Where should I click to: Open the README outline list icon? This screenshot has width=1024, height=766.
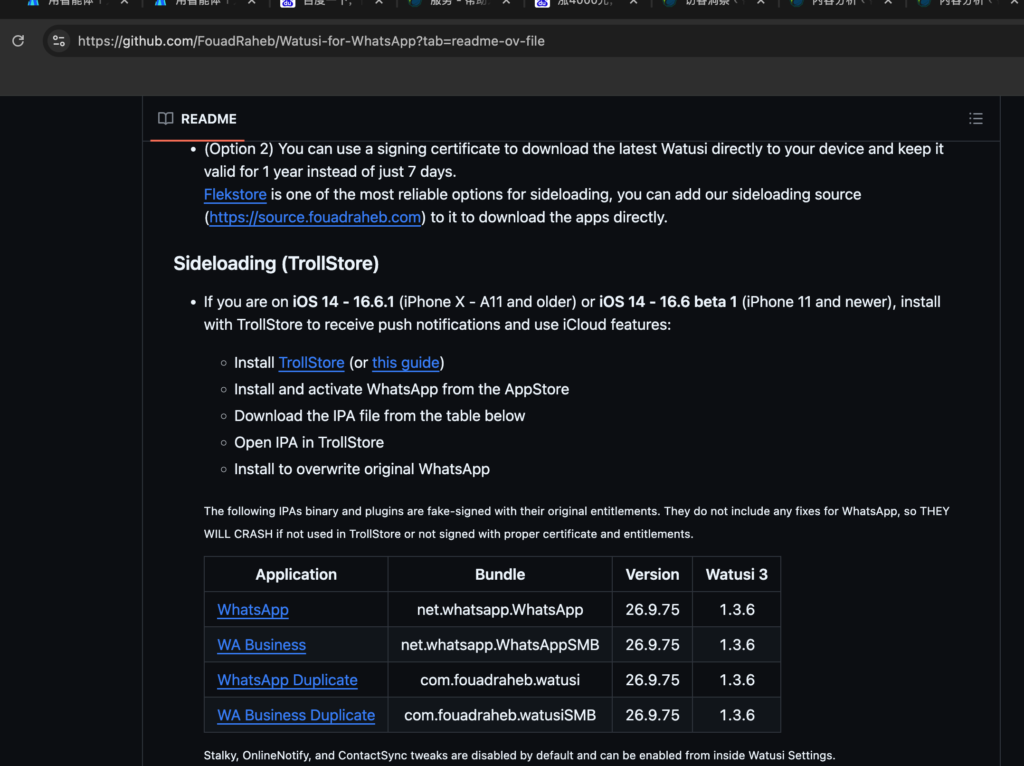pyautogui.click(x=975, y=119)
